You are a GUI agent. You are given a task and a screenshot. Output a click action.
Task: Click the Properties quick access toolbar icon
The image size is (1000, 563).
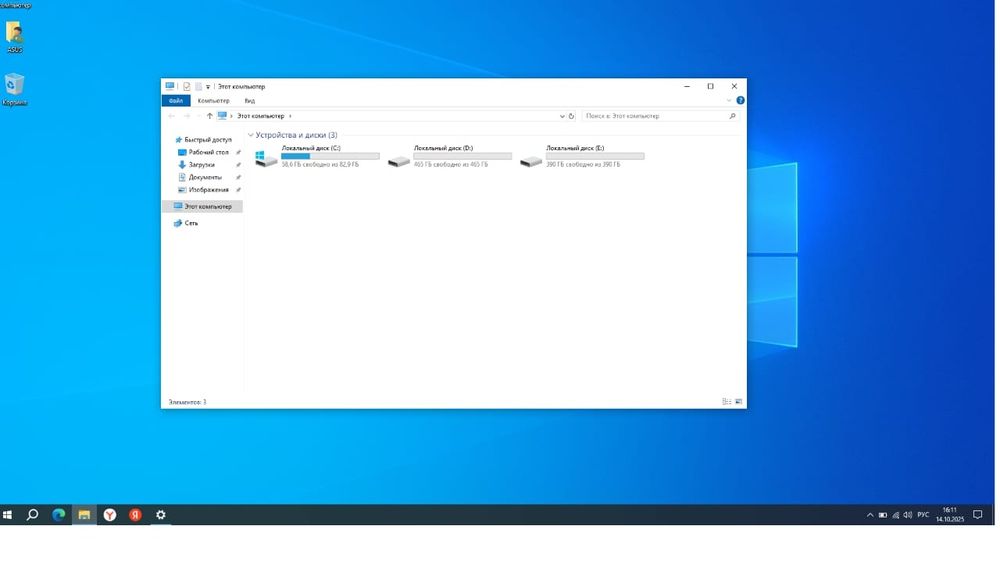[x=186, y=87]
